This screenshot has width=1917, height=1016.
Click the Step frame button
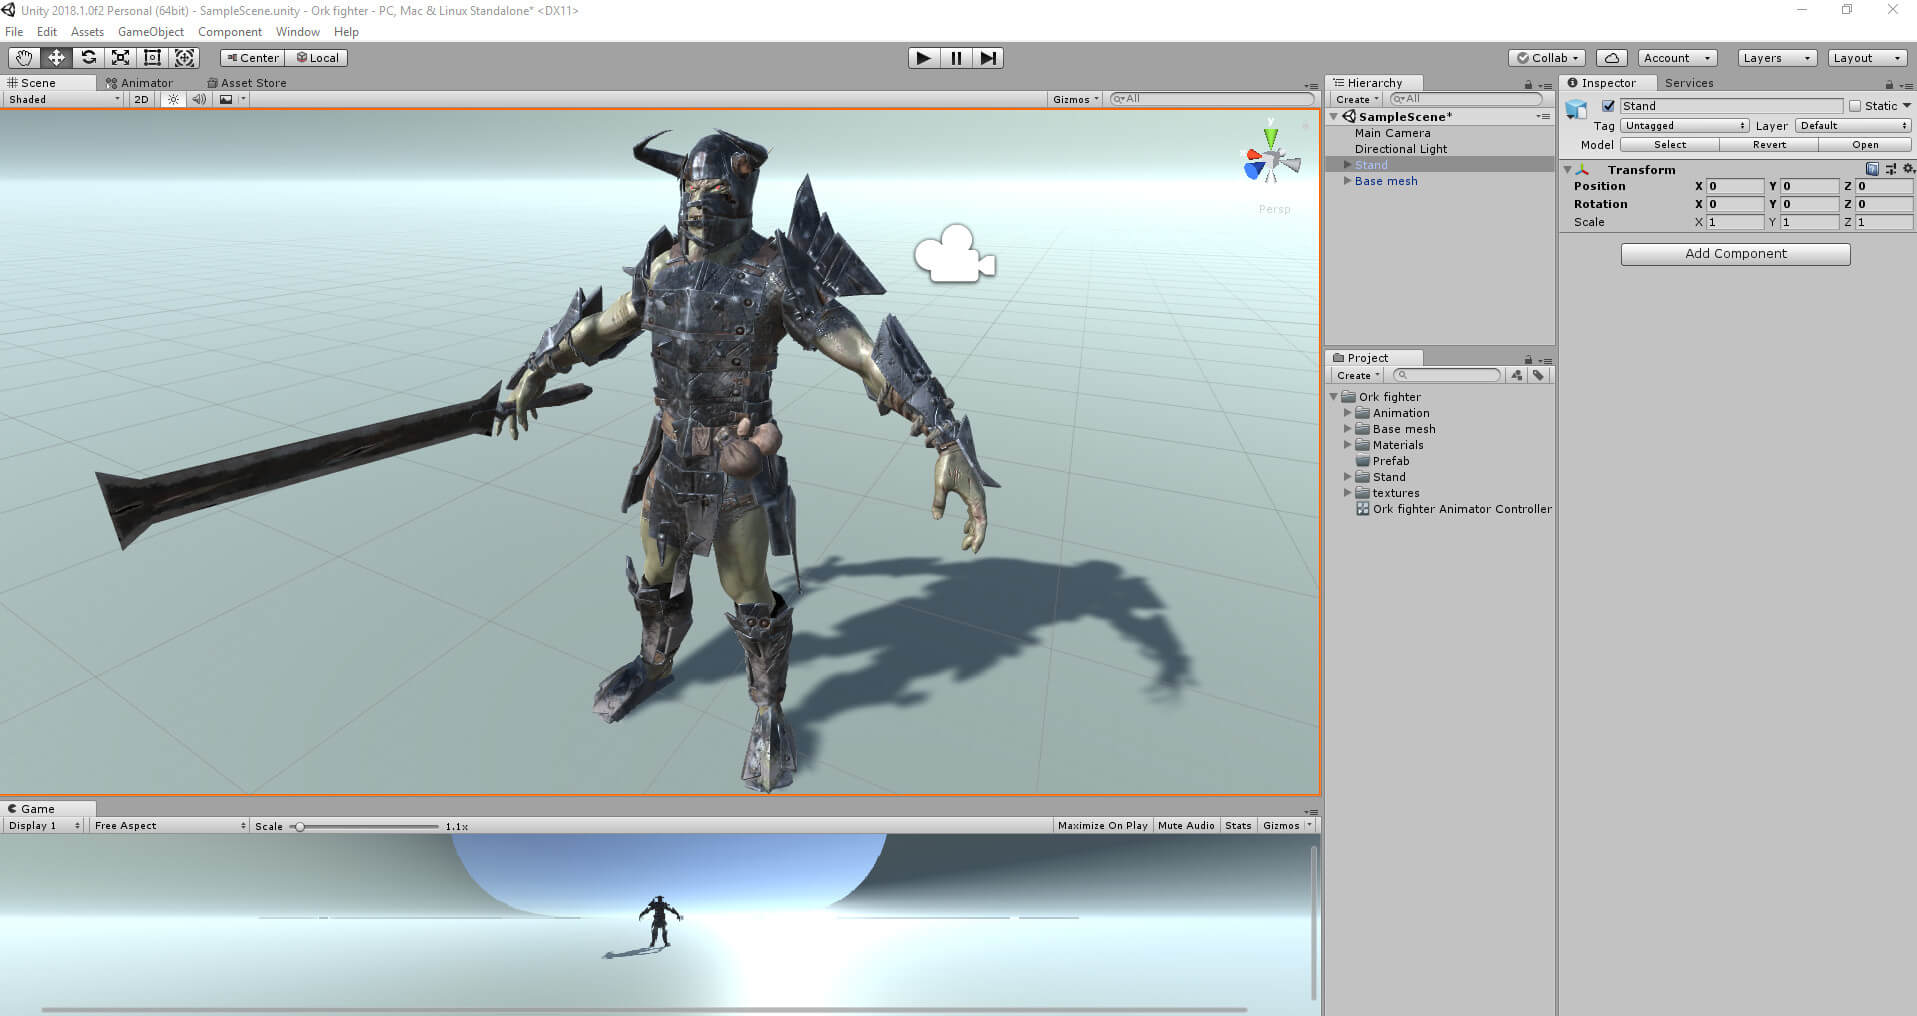pos(988,58)
